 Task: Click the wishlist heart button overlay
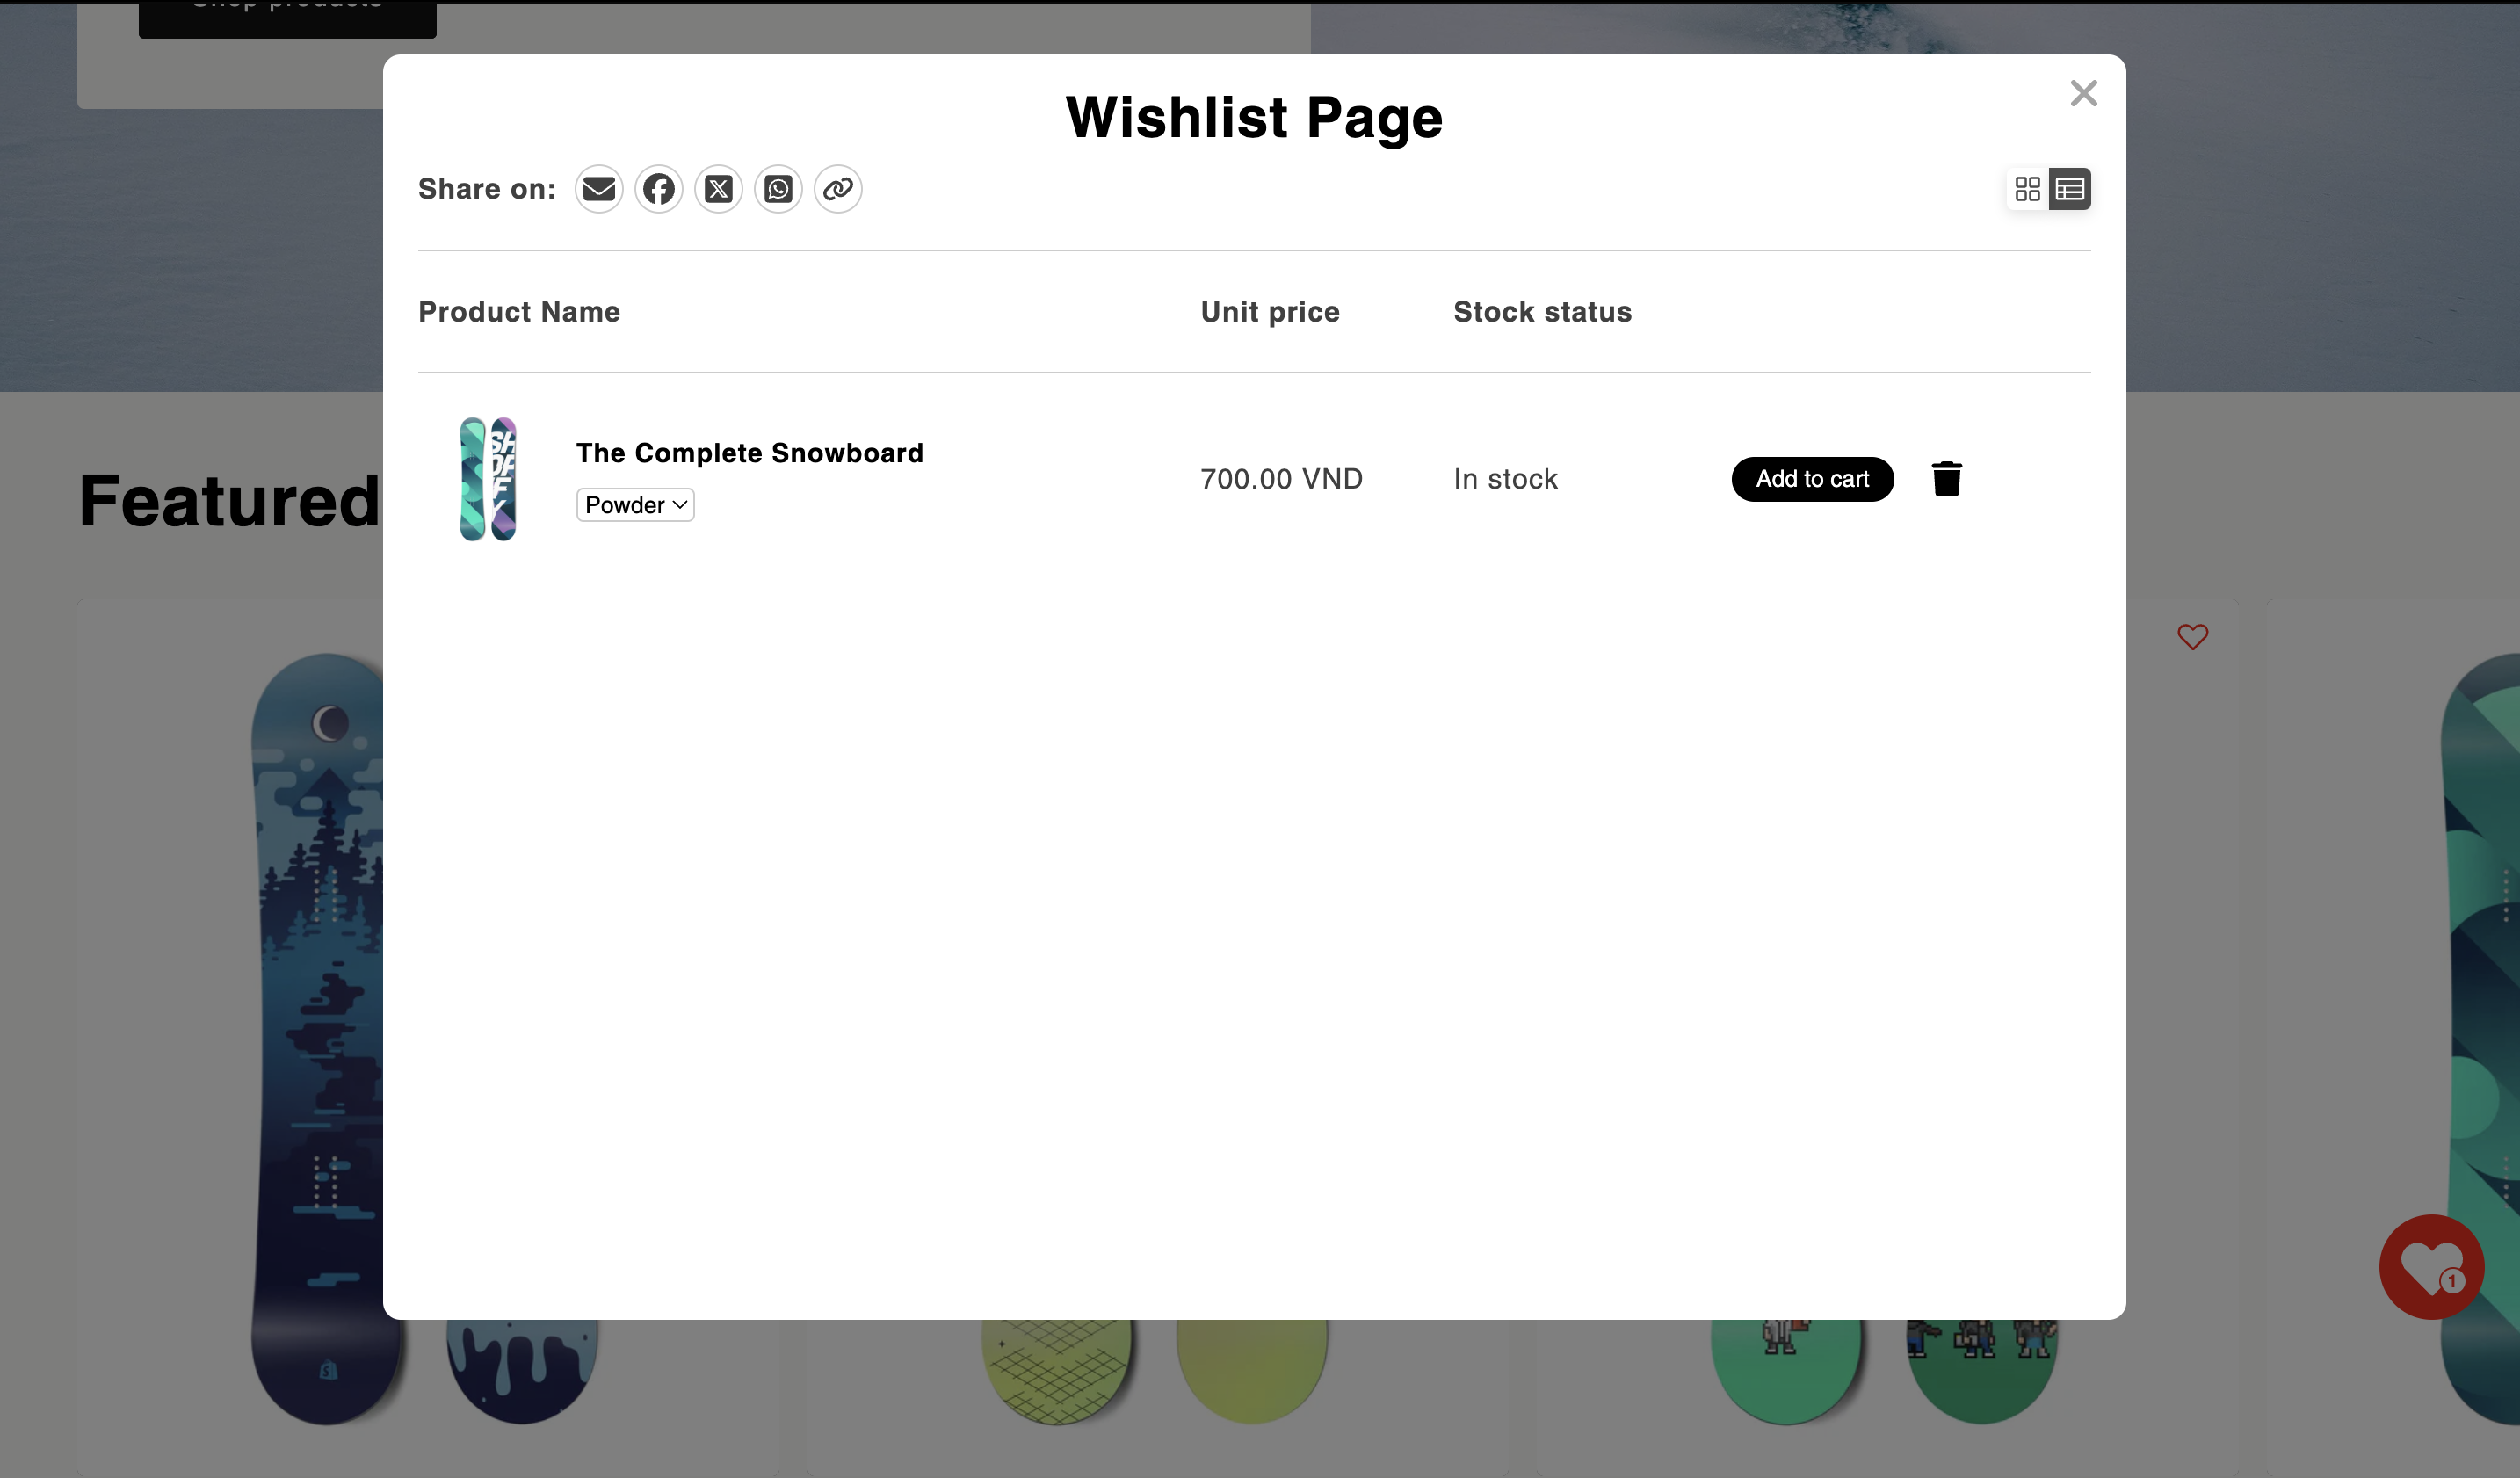tap(2432, 1267)
